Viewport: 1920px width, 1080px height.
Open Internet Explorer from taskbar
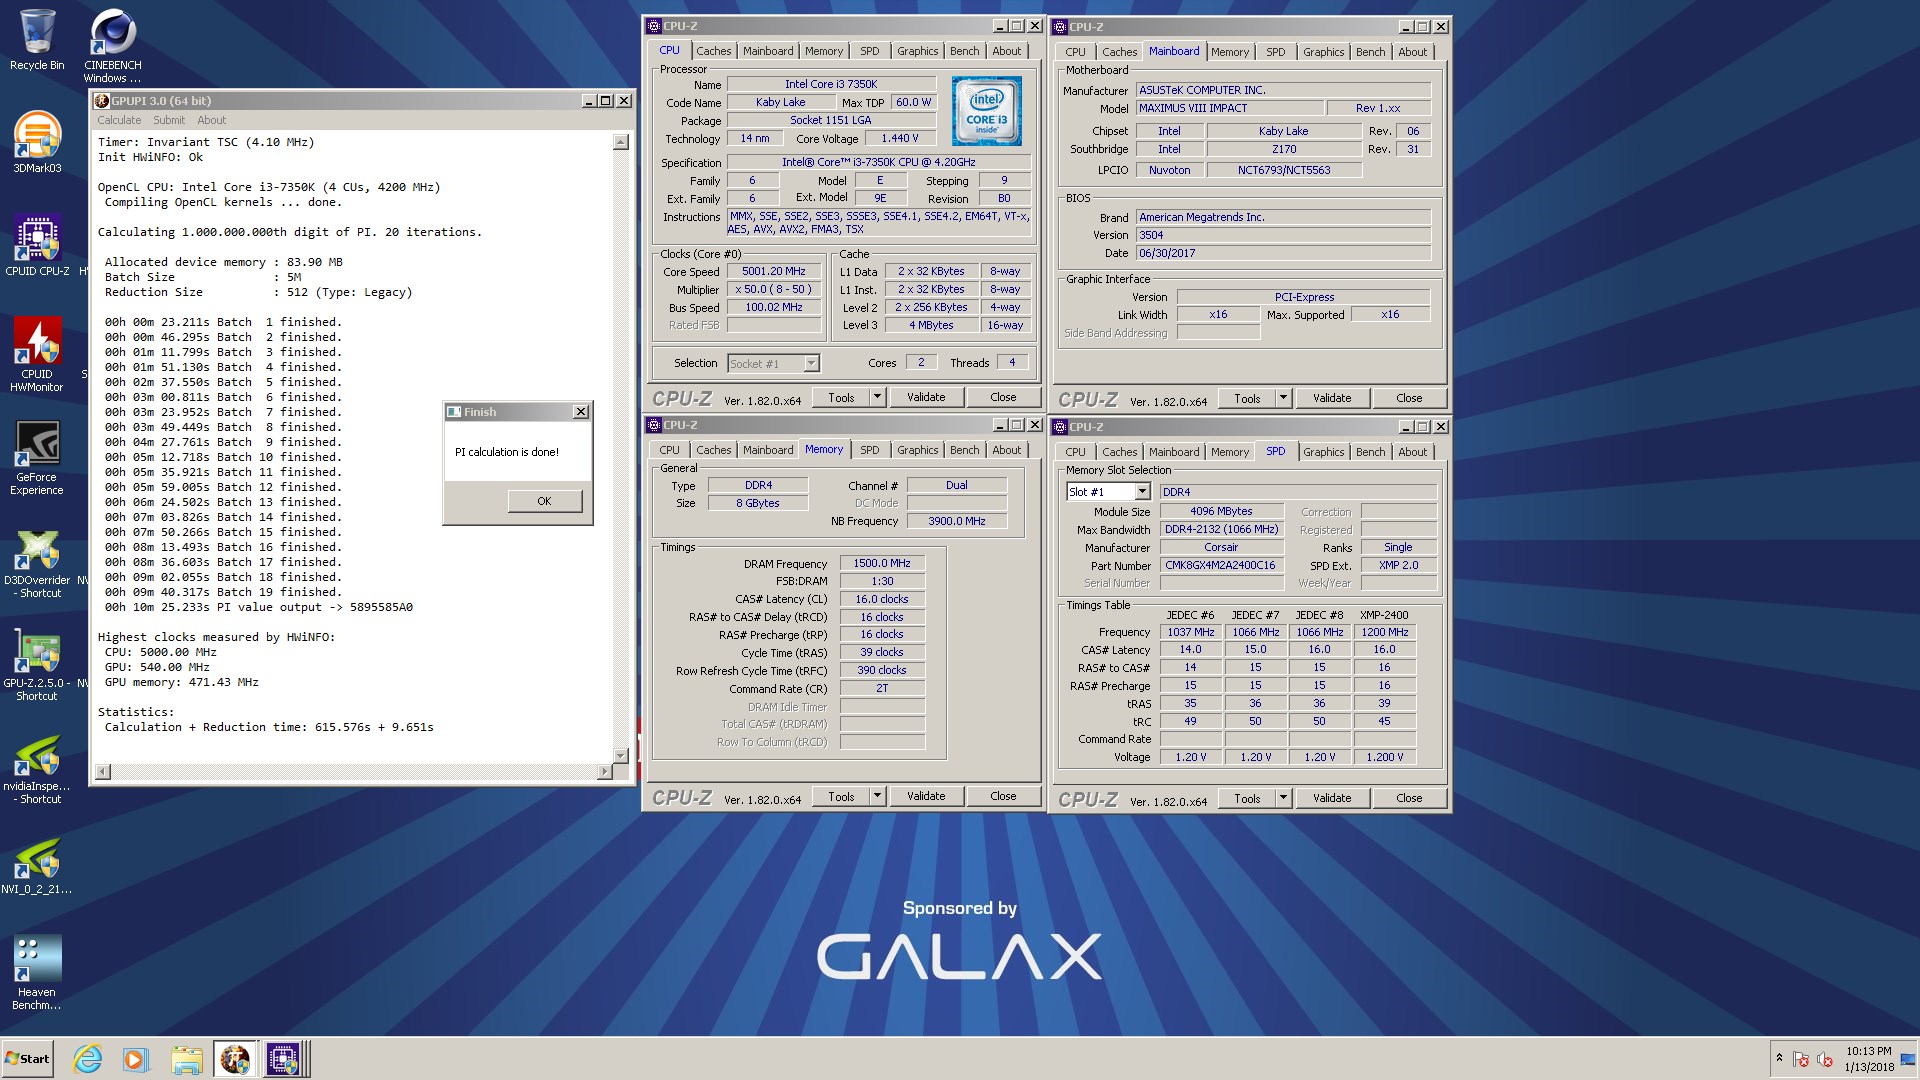(88, 1059)
